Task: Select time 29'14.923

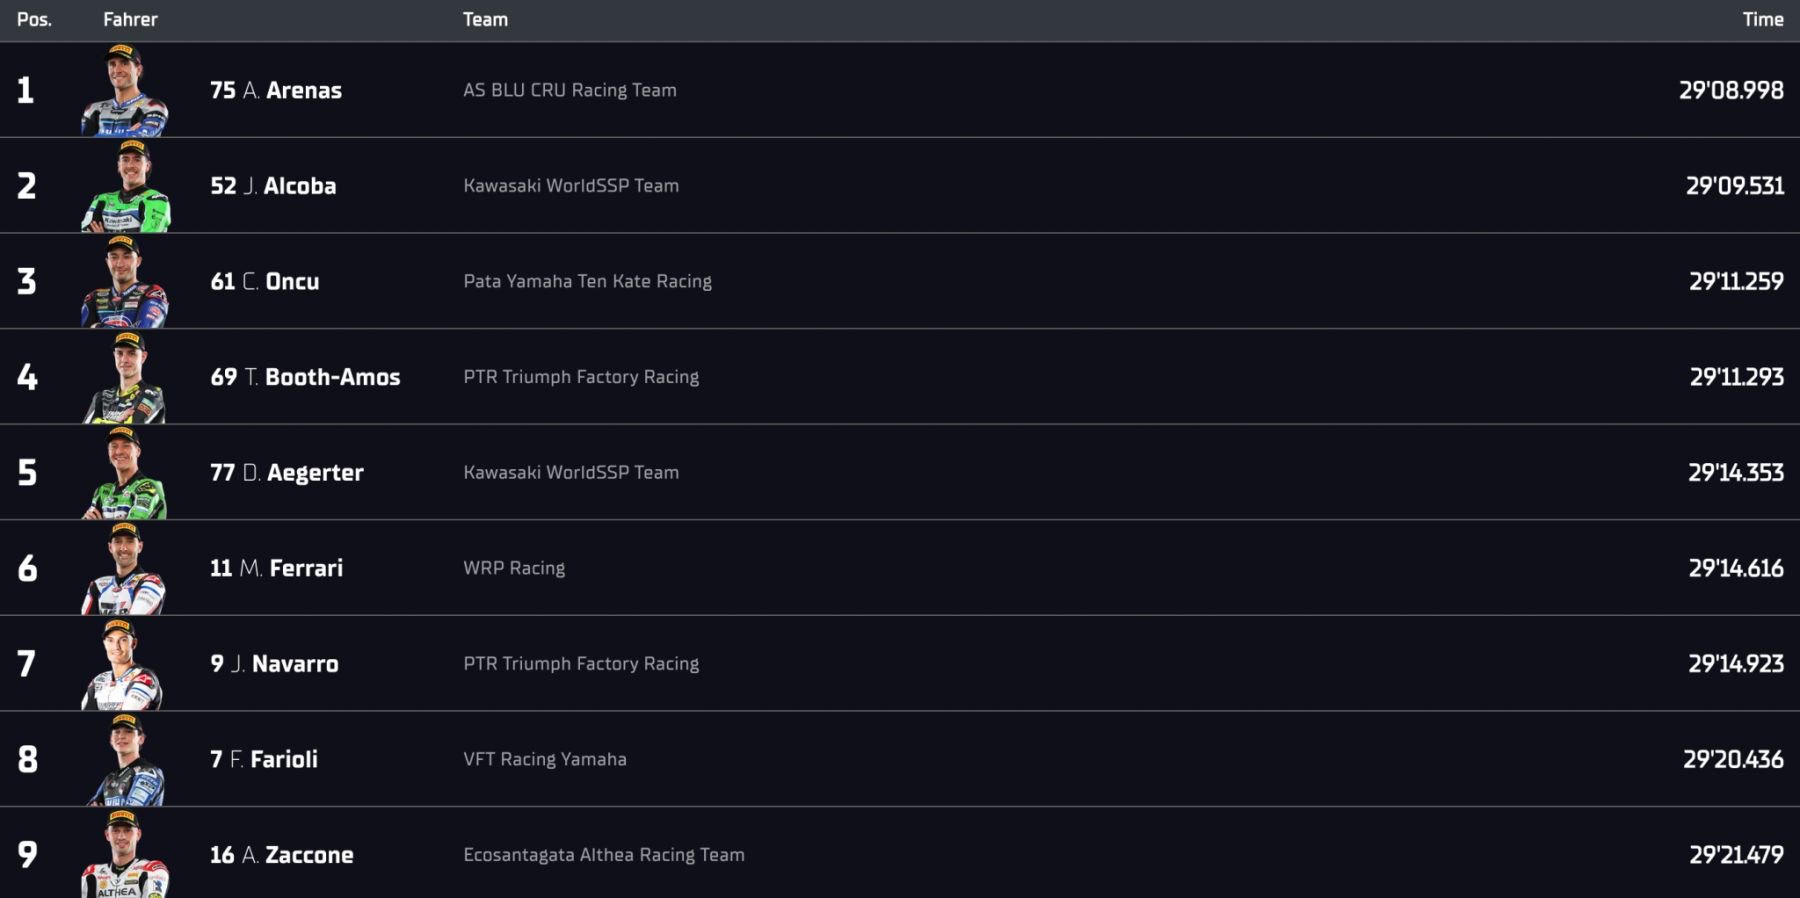Action: 1736,664
